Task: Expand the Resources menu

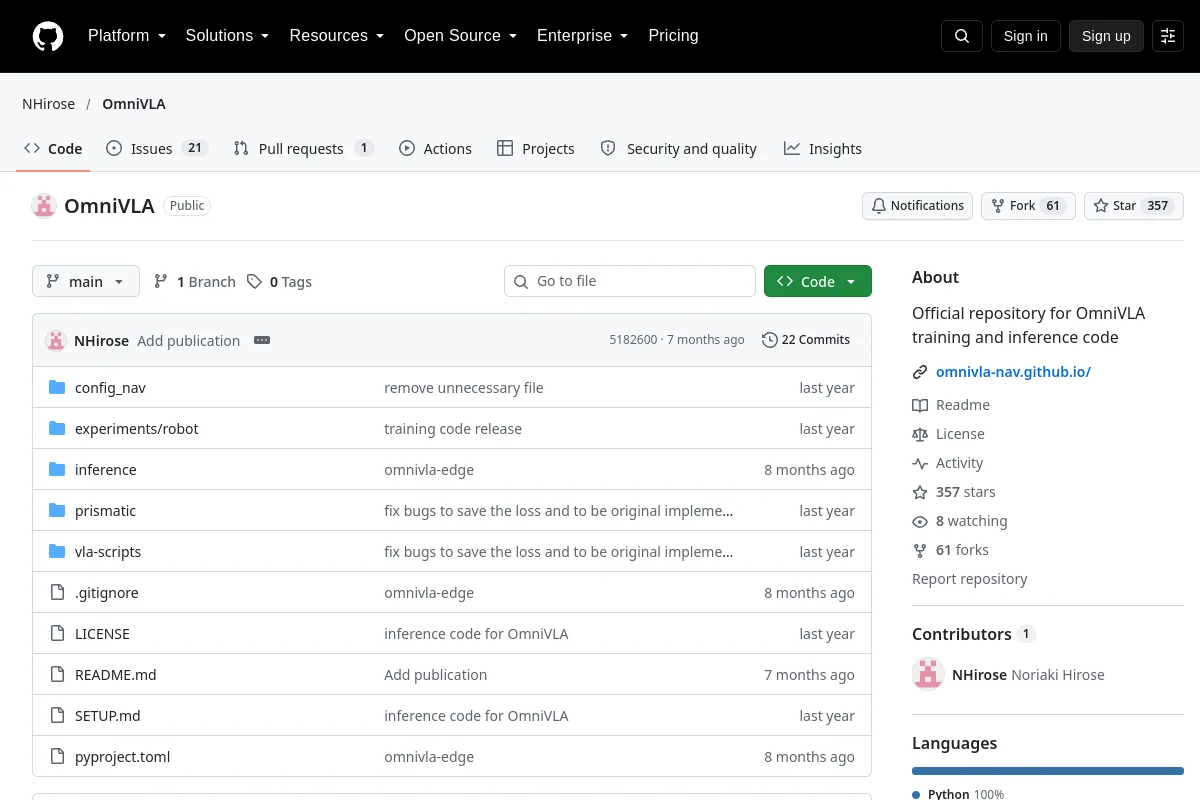Action: click(337, 36)
